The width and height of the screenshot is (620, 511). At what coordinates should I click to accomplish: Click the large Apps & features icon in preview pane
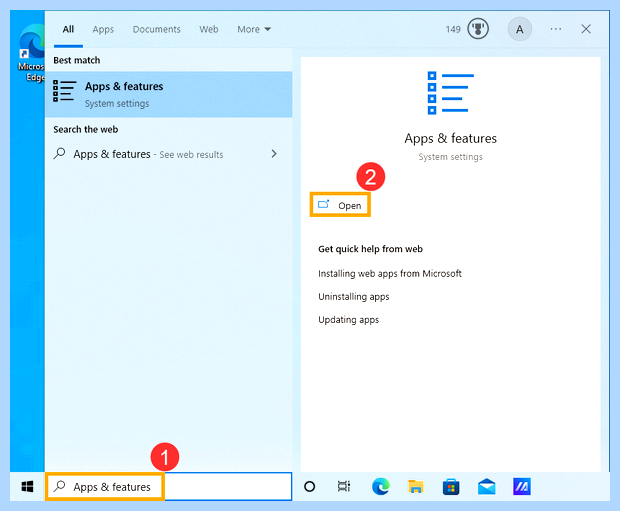coord(450,93)
